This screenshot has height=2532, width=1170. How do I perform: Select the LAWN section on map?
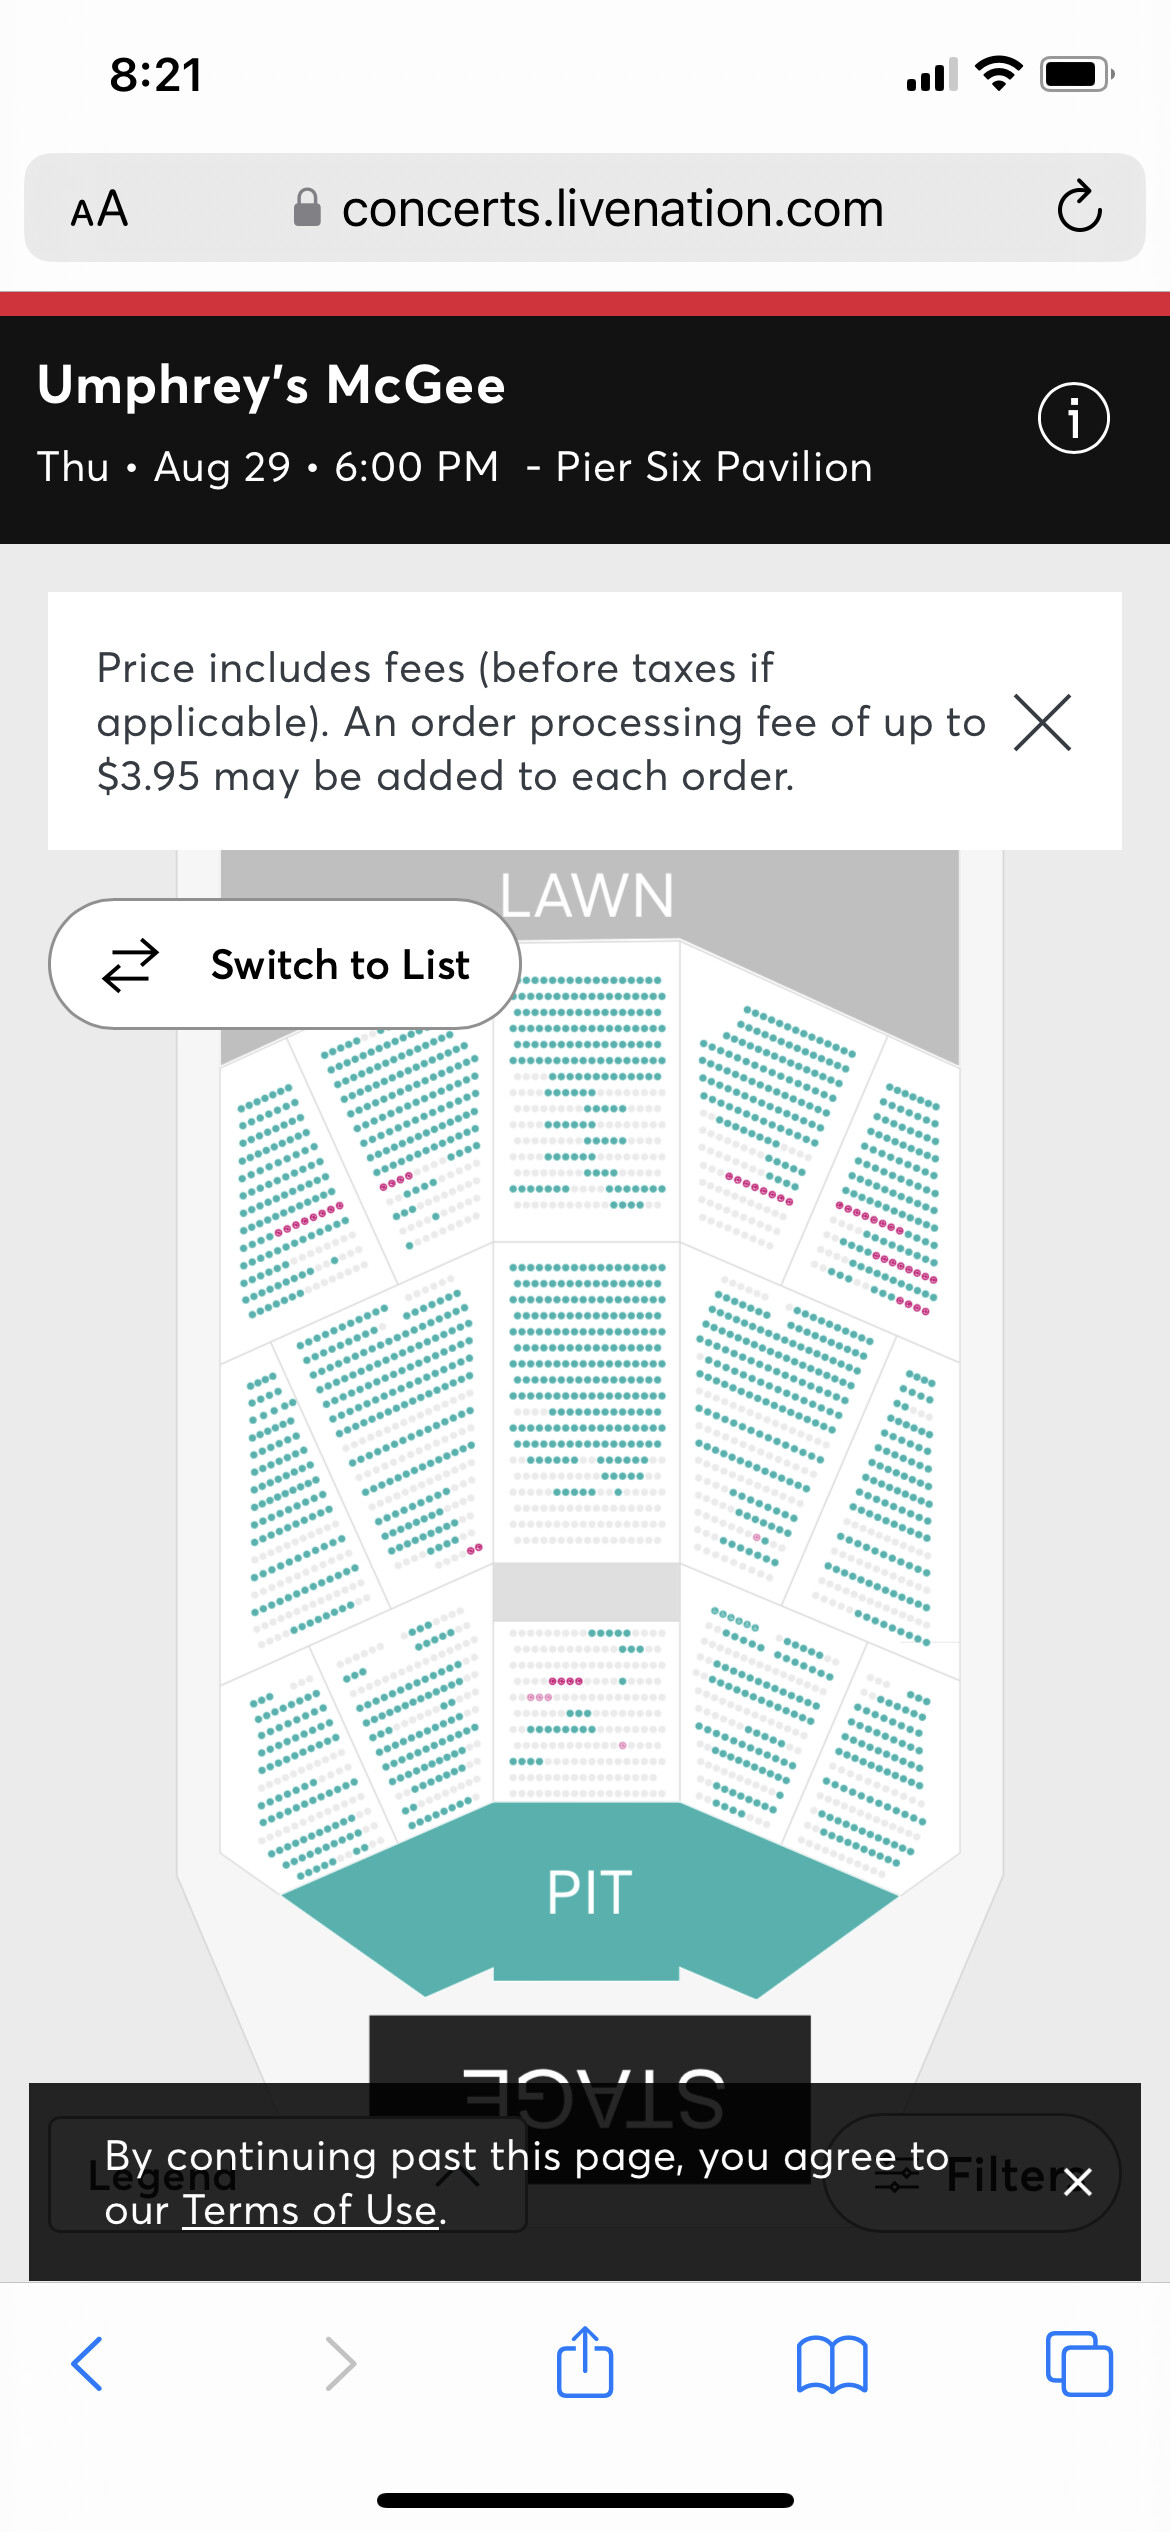click(588, 895)
